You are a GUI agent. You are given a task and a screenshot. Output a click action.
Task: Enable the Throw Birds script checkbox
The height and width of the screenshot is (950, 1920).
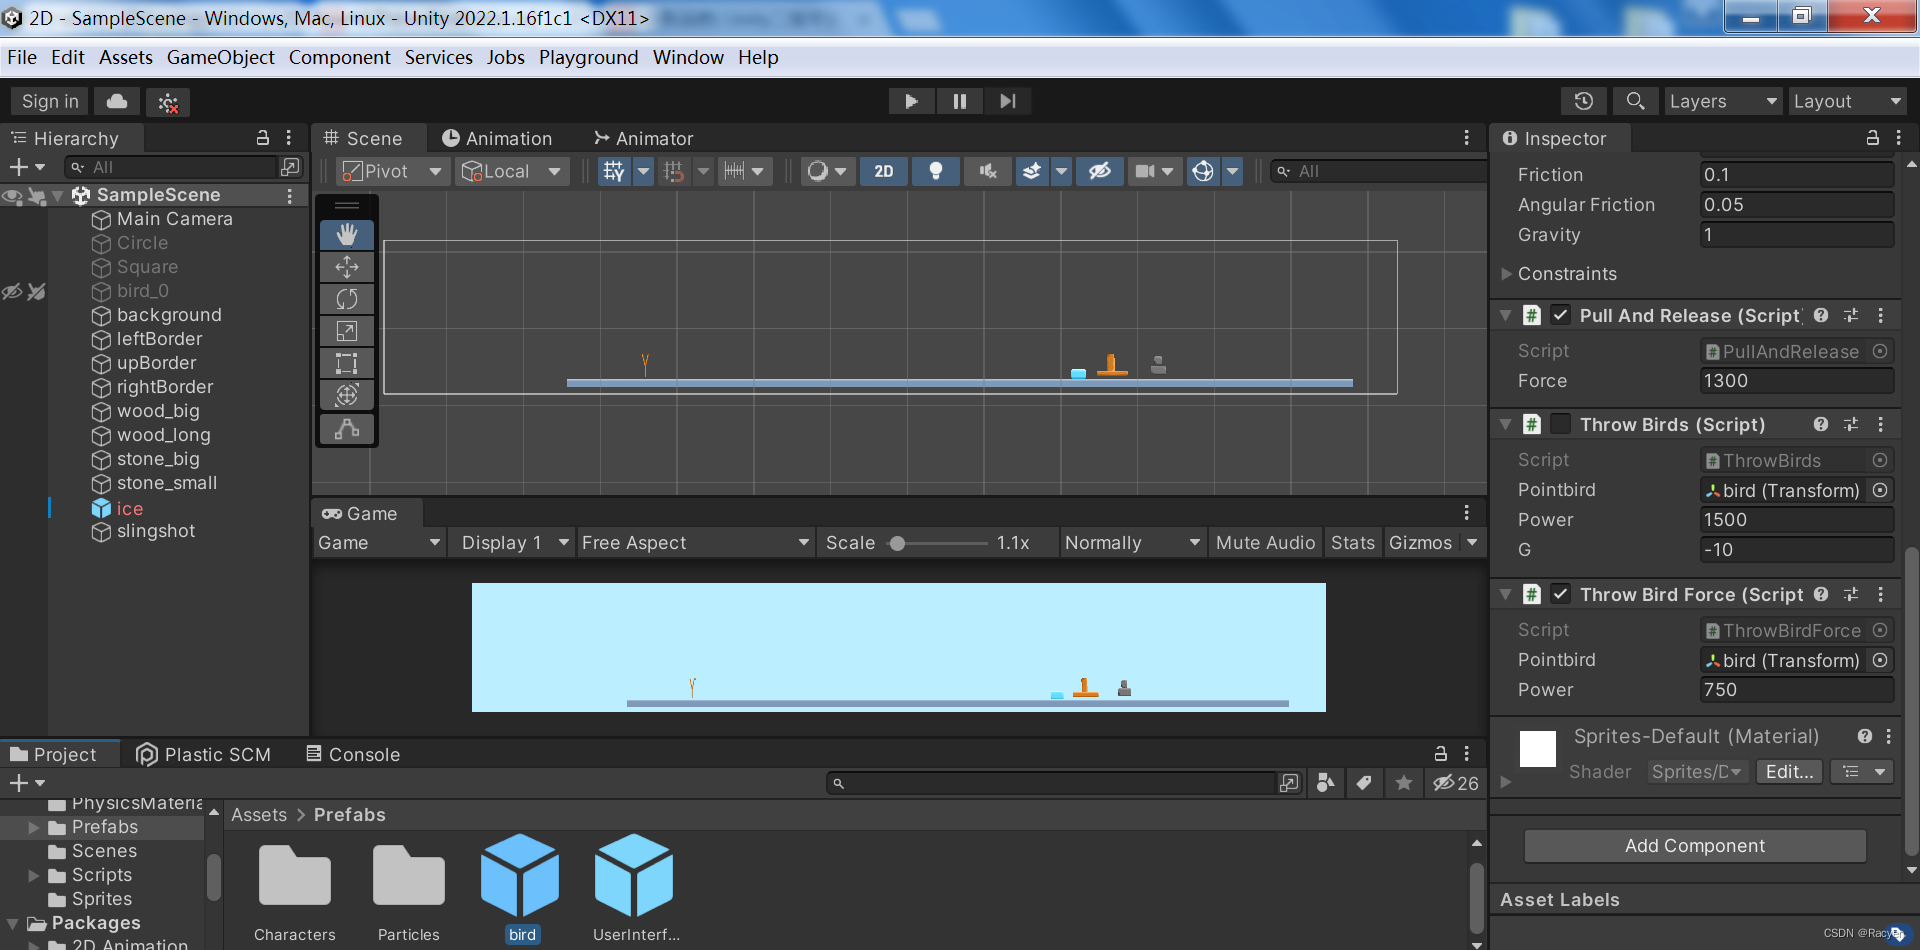(x=1560, y=424)
